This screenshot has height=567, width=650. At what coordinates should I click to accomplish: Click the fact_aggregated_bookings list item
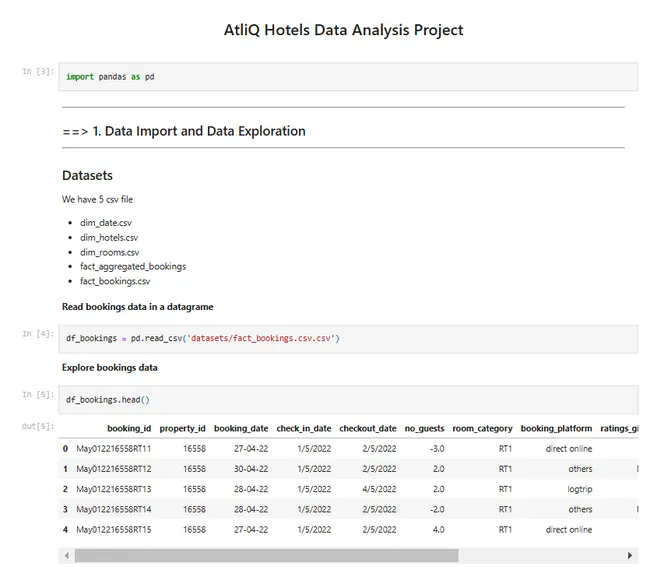pos(133,267)
